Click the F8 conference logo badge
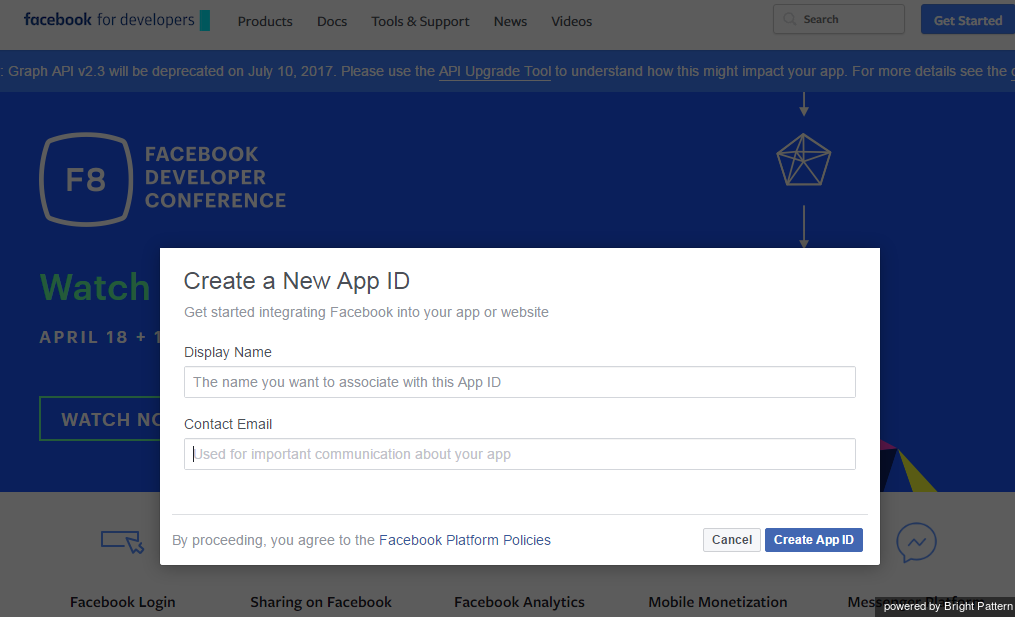 point(86,179)
